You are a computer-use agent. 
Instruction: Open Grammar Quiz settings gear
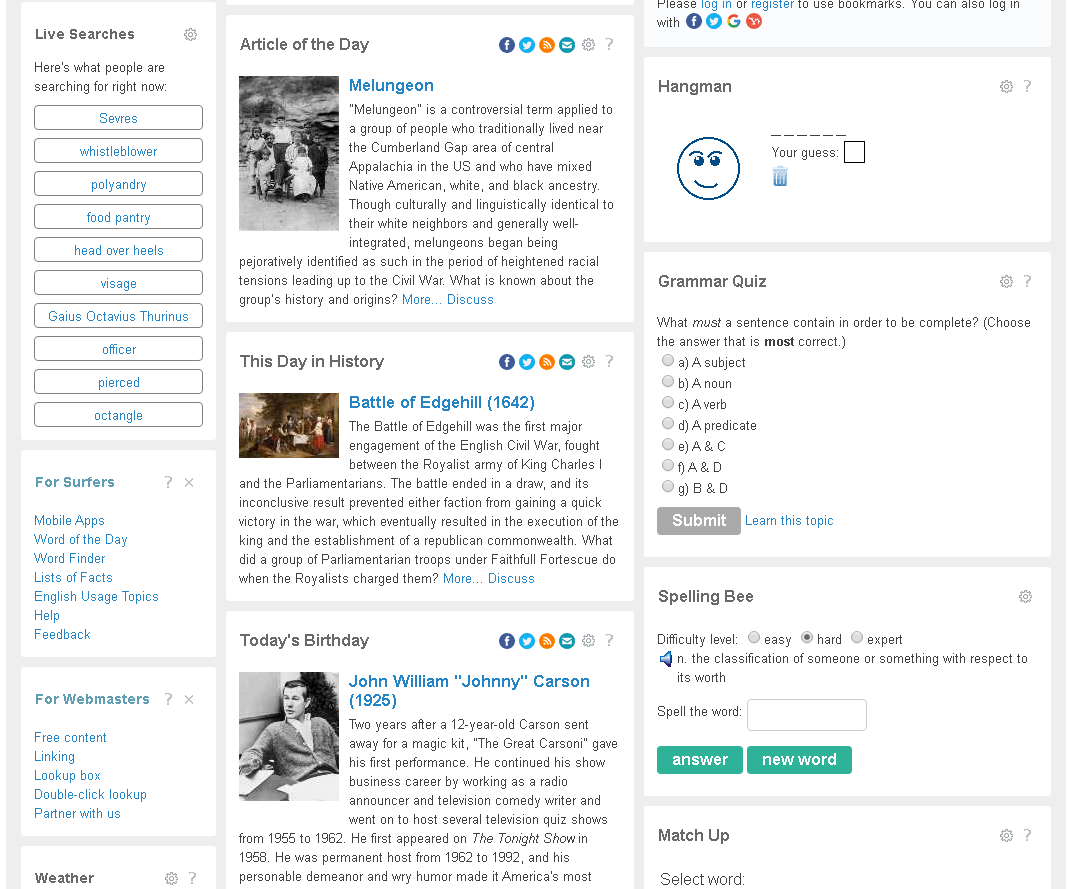point(1006,282)
